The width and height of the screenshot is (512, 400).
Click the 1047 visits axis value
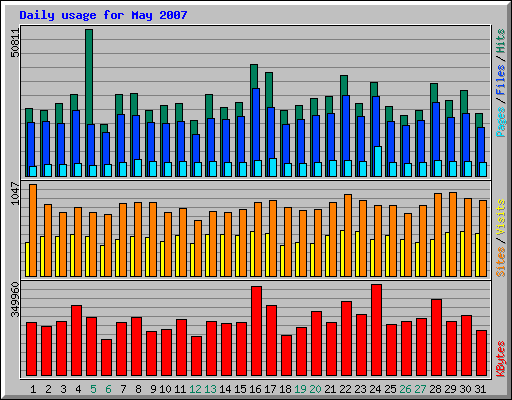tap(15, 193)
